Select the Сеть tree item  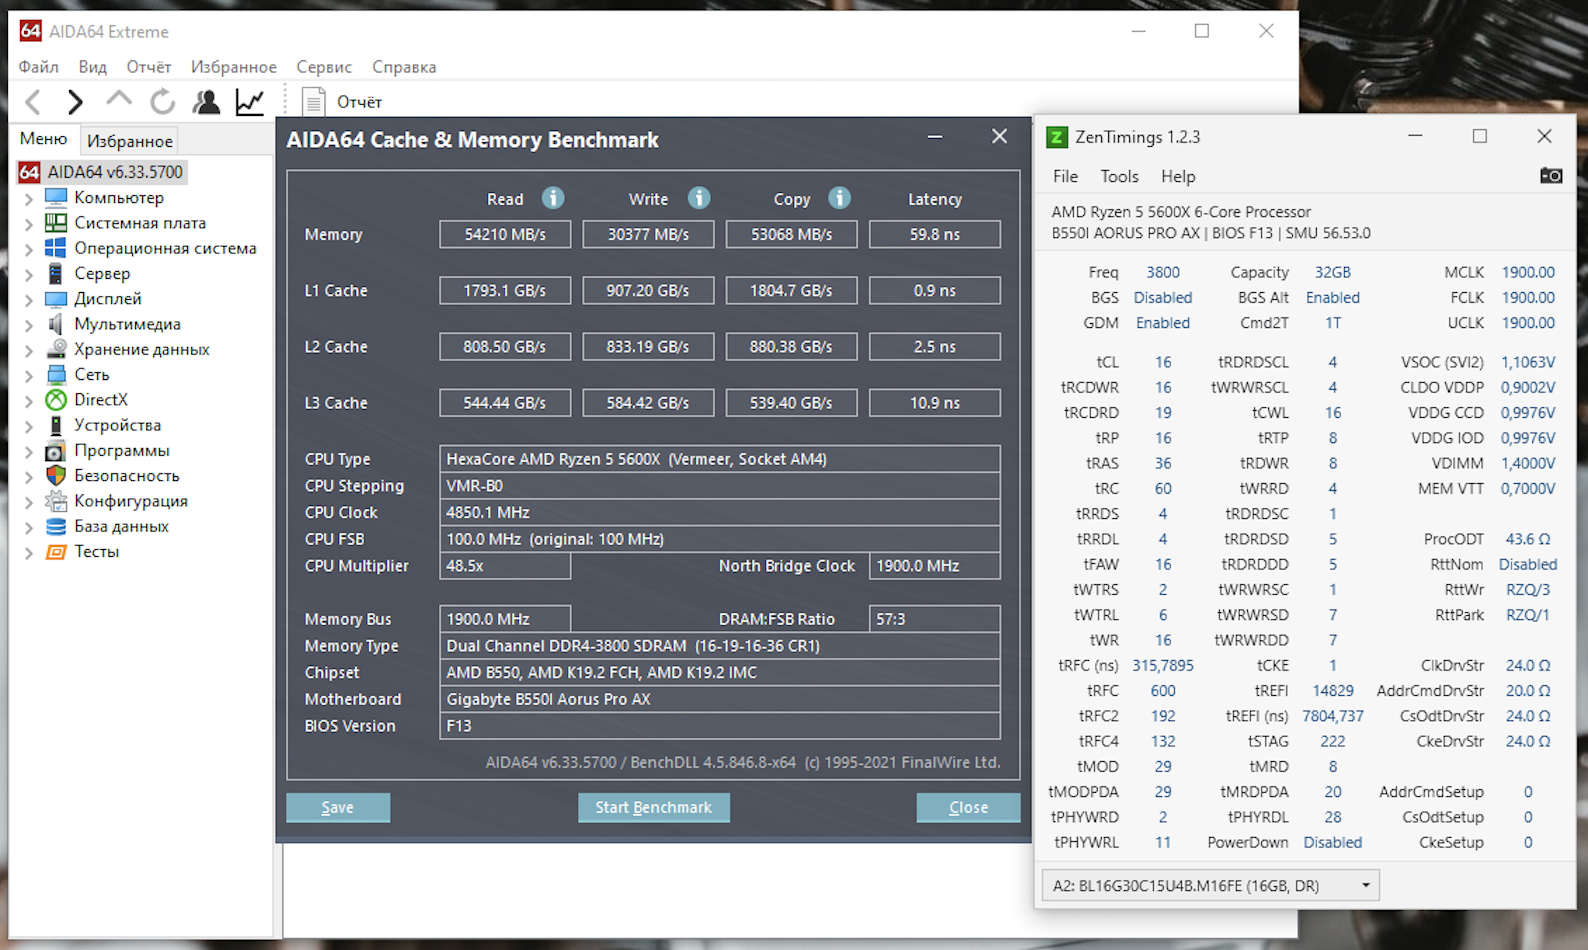point(92,374)
